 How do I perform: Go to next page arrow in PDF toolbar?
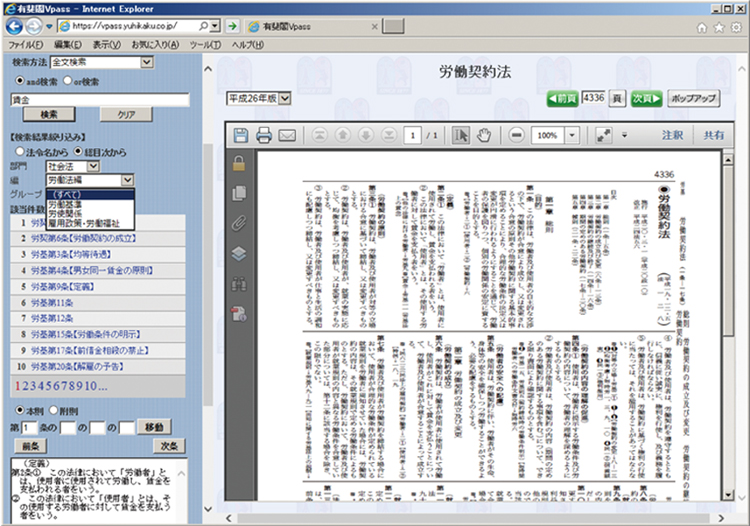coord(366,135)
